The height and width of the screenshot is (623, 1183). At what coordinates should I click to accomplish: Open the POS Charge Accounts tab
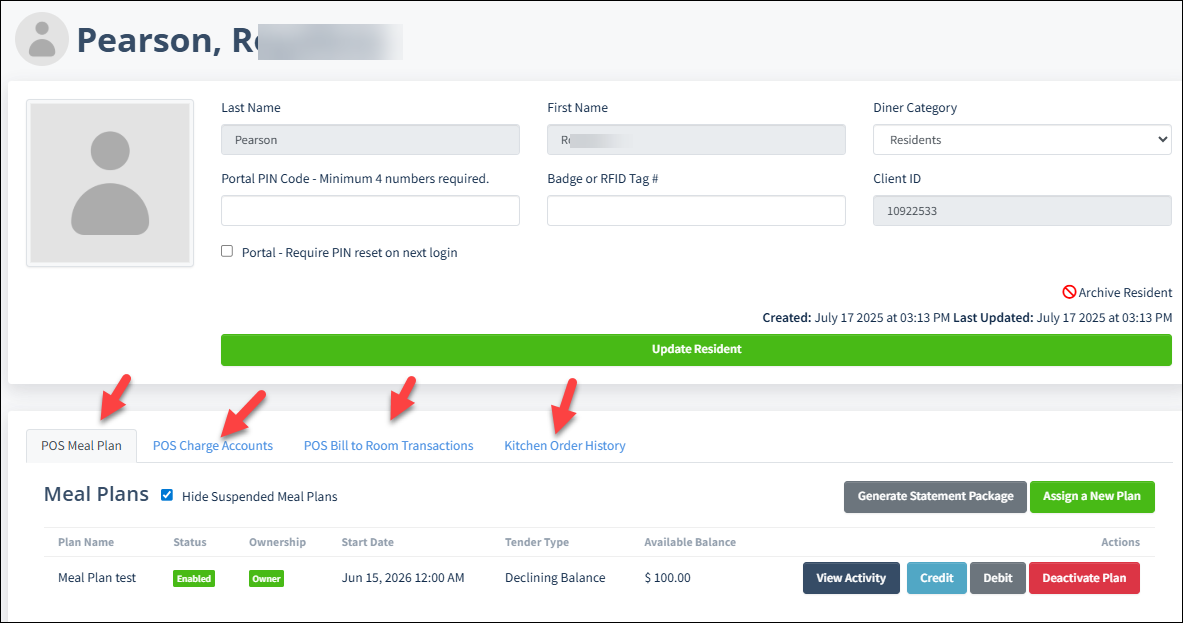tap(213, 446)
